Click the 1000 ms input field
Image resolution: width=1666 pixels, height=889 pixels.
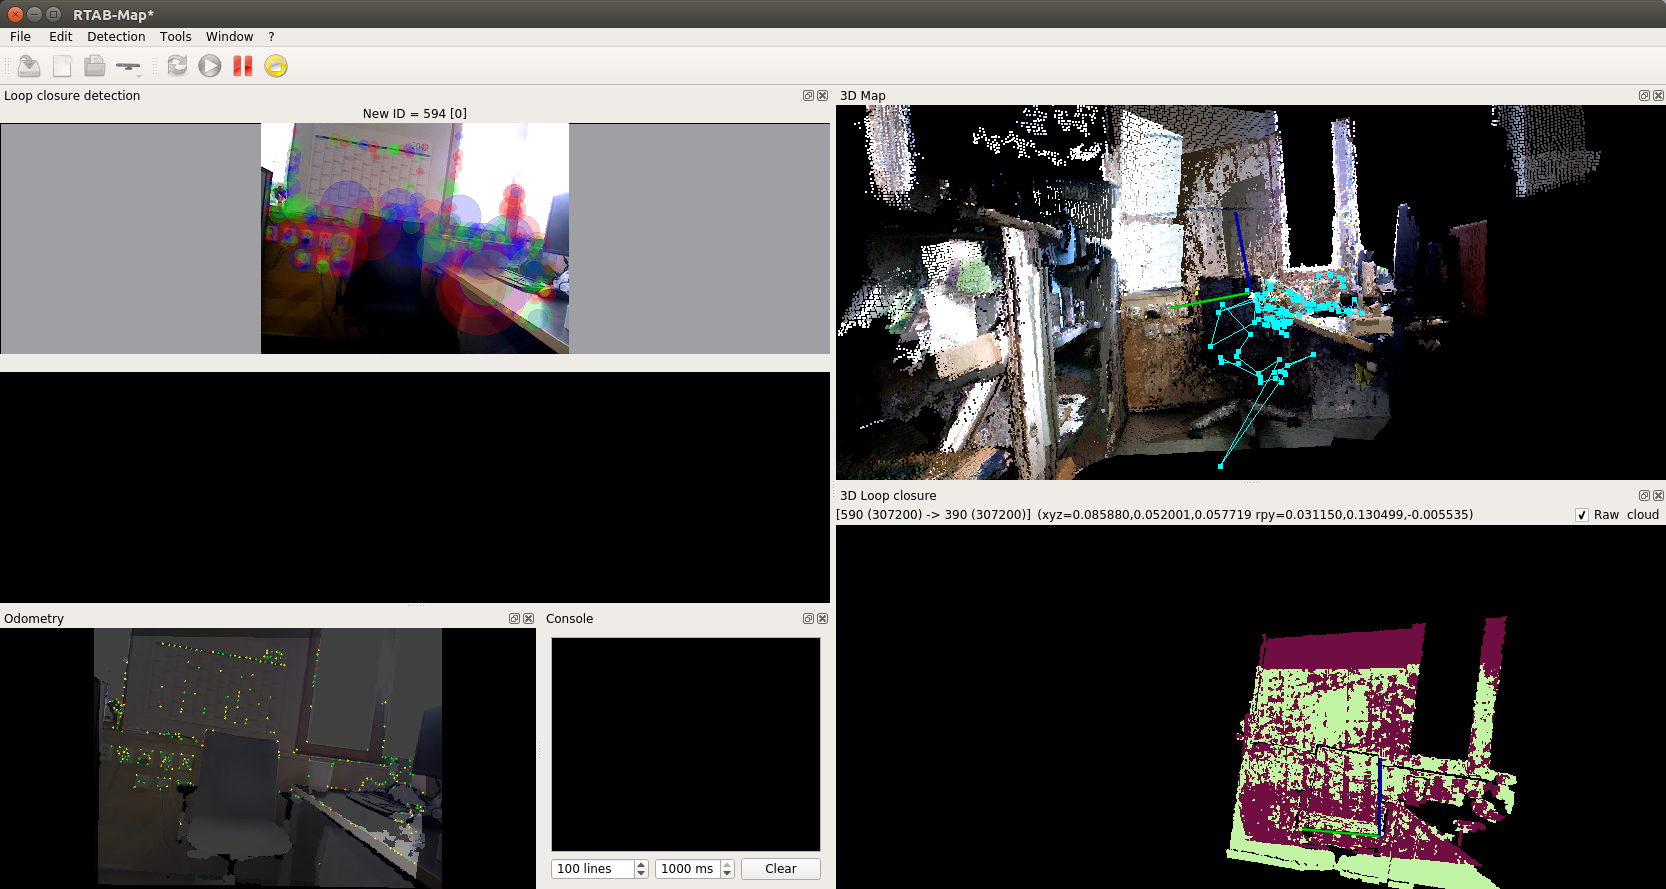click(x=688, y=869)
